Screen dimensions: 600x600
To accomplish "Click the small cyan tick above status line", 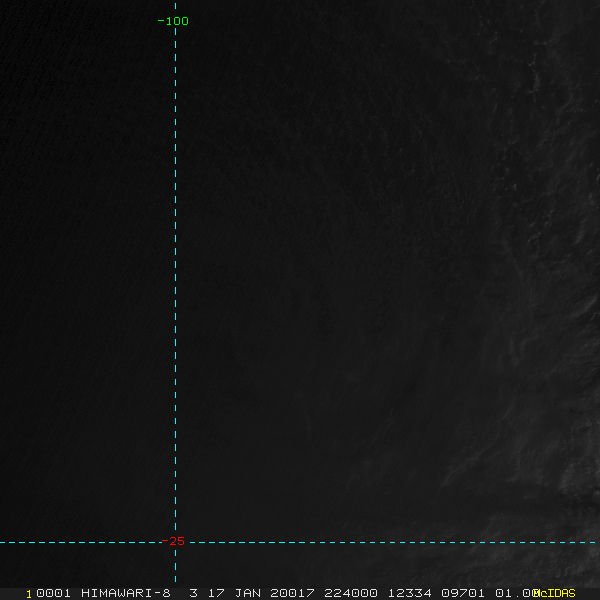I will 175,578.
